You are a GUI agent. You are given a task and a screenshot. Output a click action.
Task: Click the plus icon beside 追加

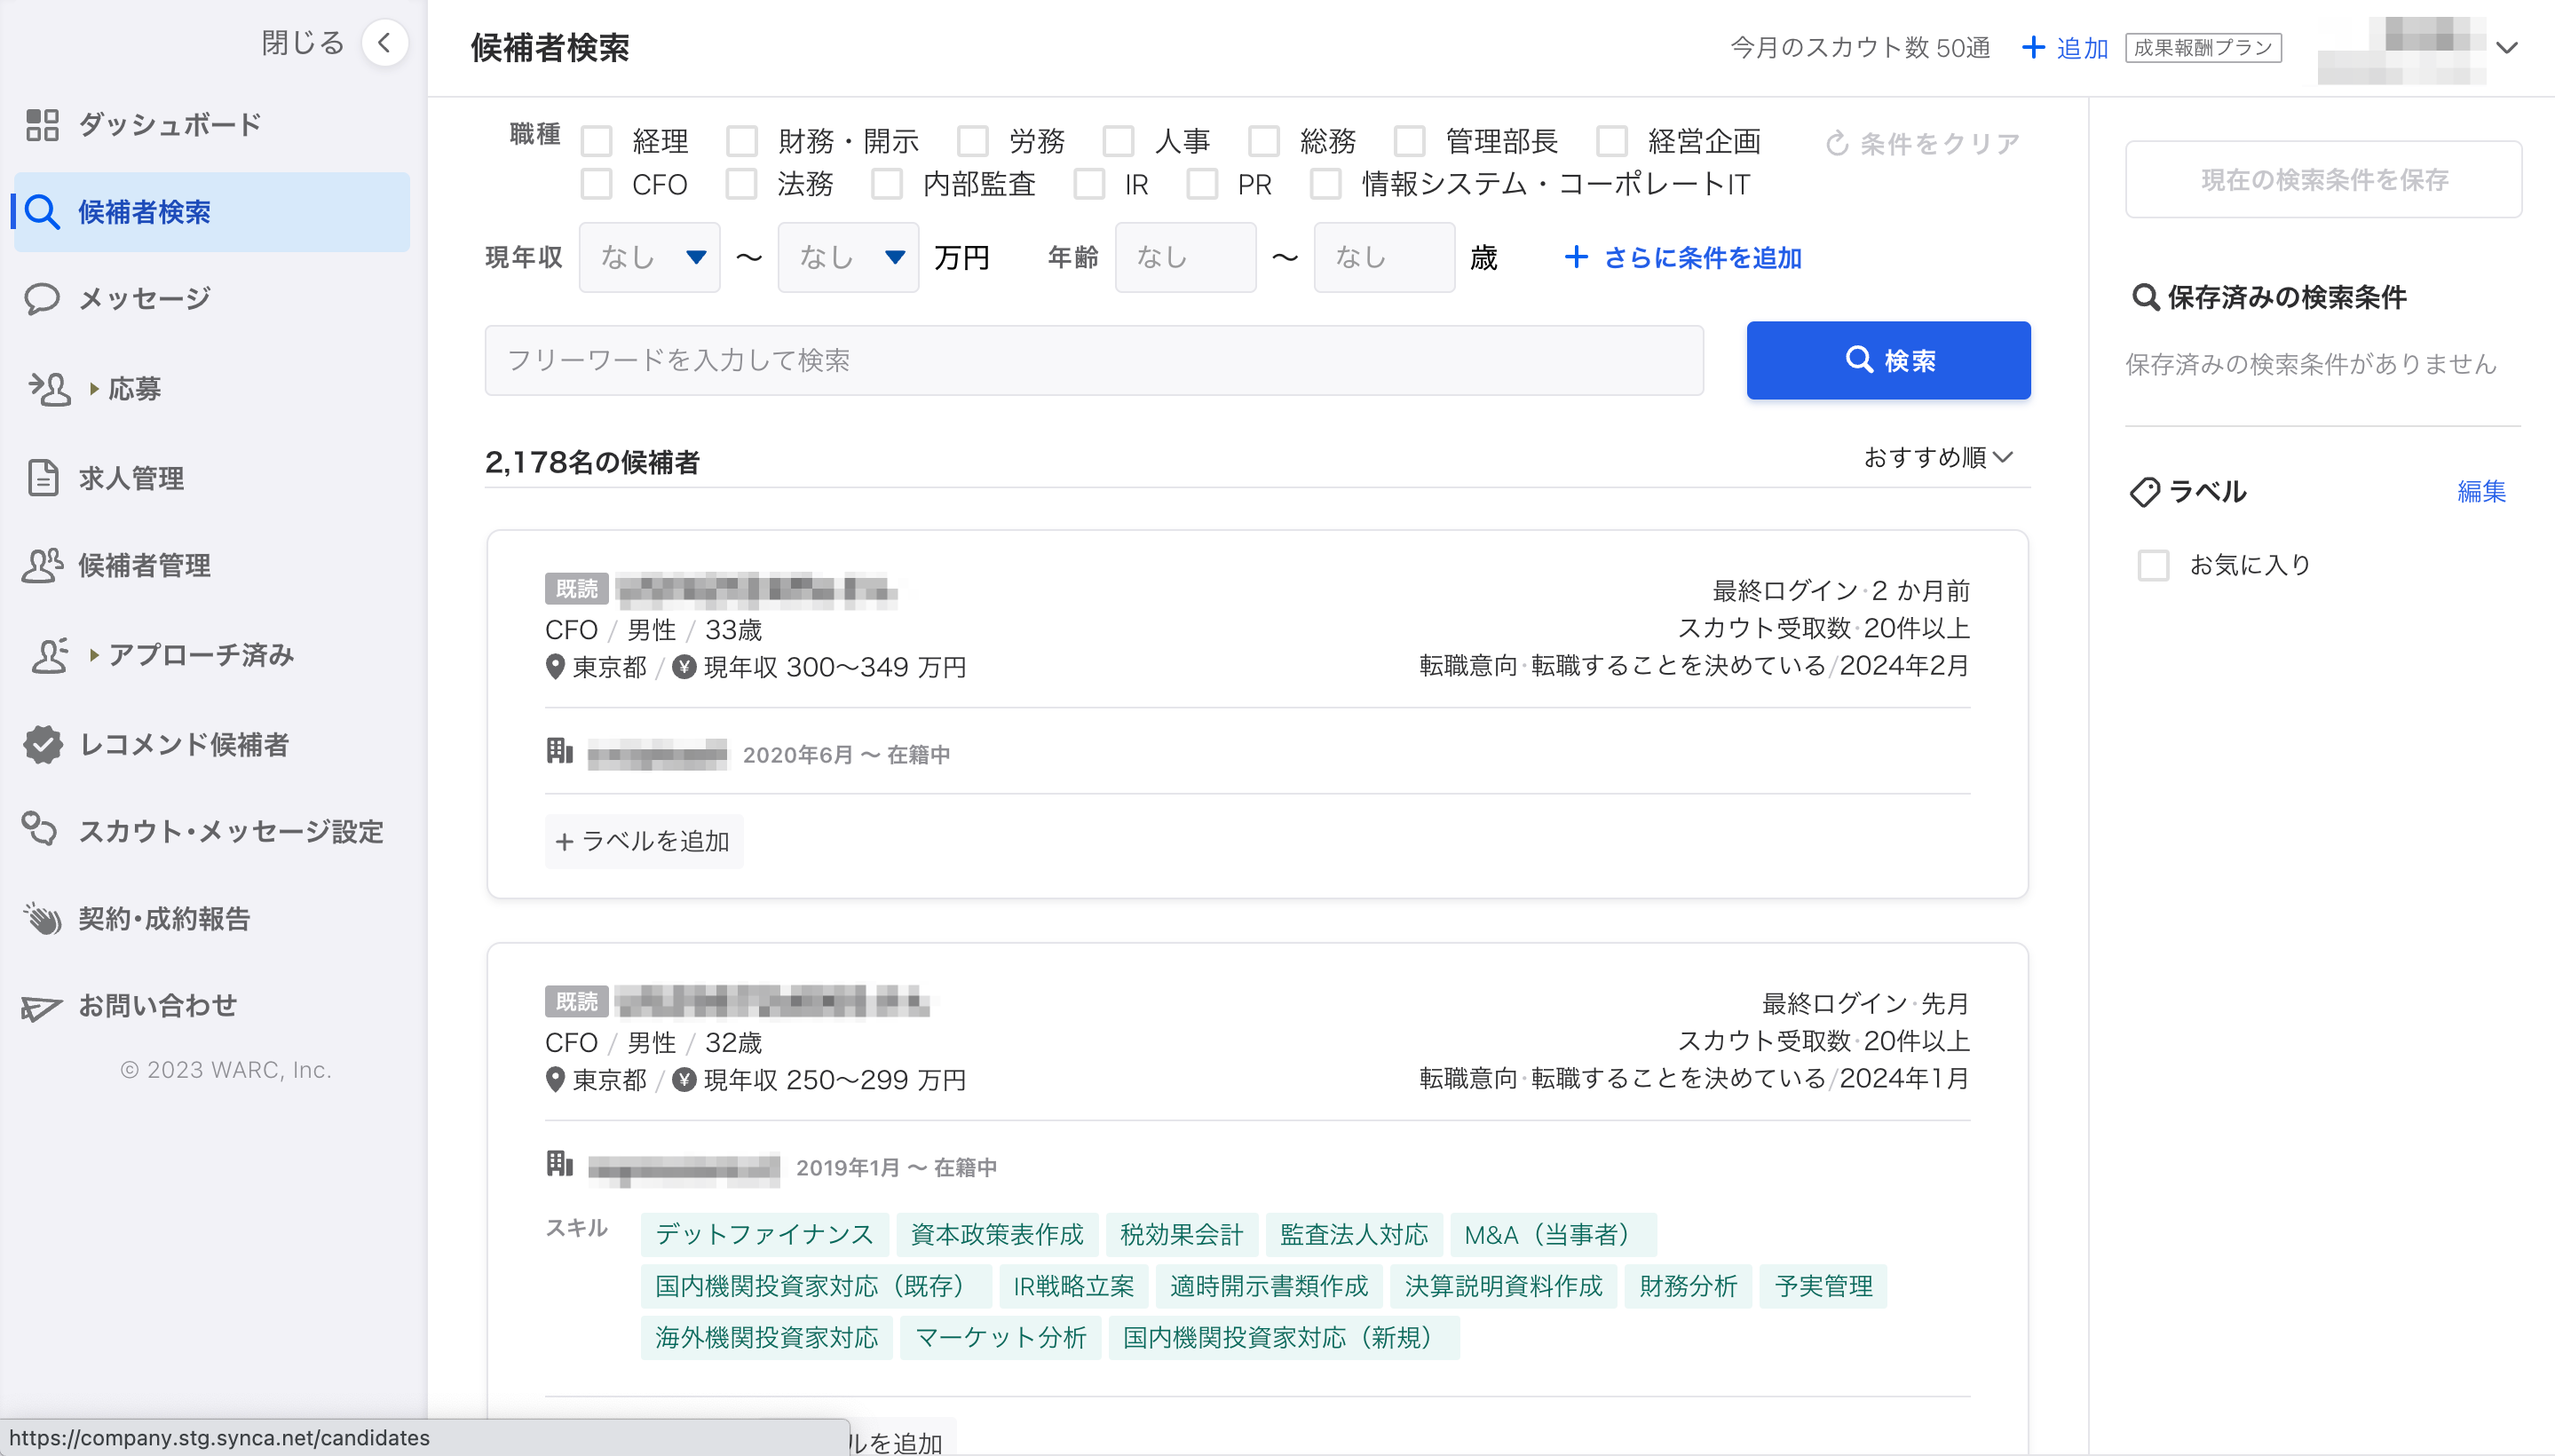coord(2033,47)
